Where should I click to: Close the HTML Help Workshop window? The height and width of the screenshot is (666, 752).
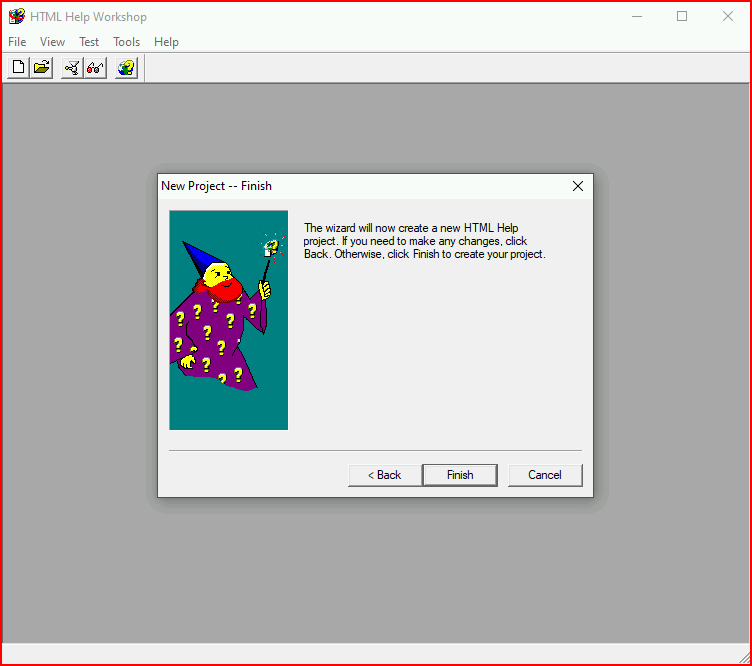[x=728, y=16]
